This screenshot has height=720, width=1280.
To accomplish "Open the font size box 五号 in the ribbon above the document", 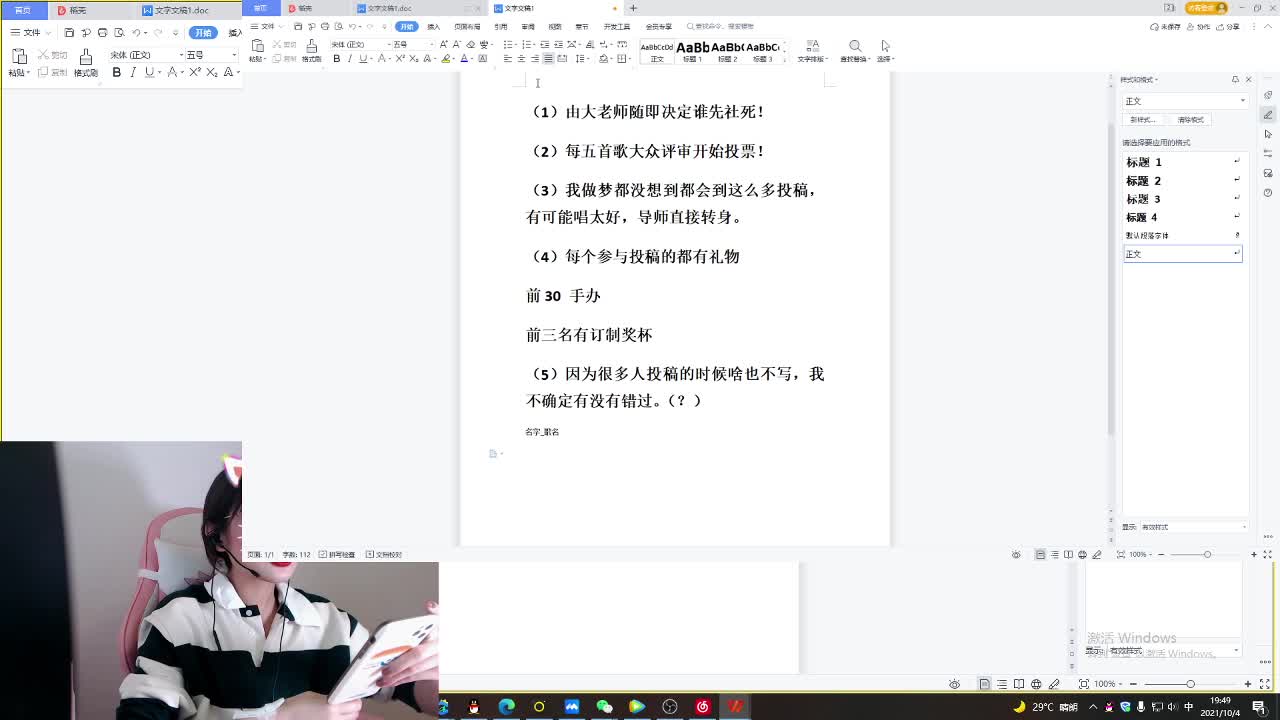I will pos(412,44).
